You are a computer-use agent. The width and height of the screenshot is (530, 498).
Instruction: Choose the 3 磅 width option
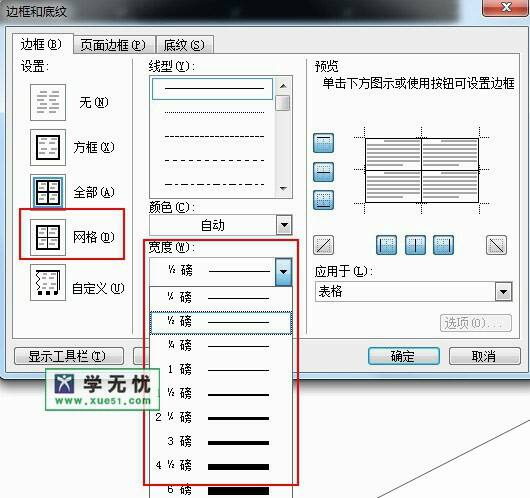[221, 443]
